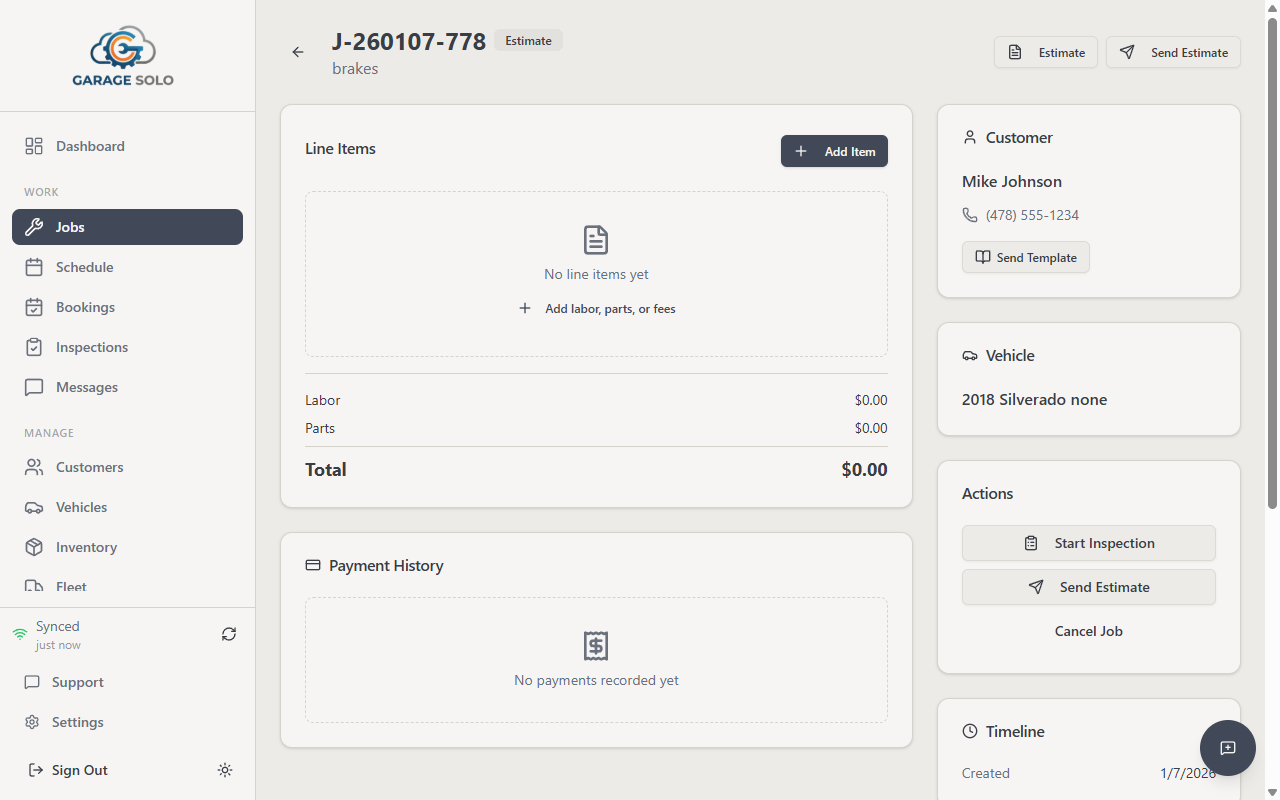Click Add labor, parts, or fees
Viewport: 1280px width, 800px height.
(596, 309)
